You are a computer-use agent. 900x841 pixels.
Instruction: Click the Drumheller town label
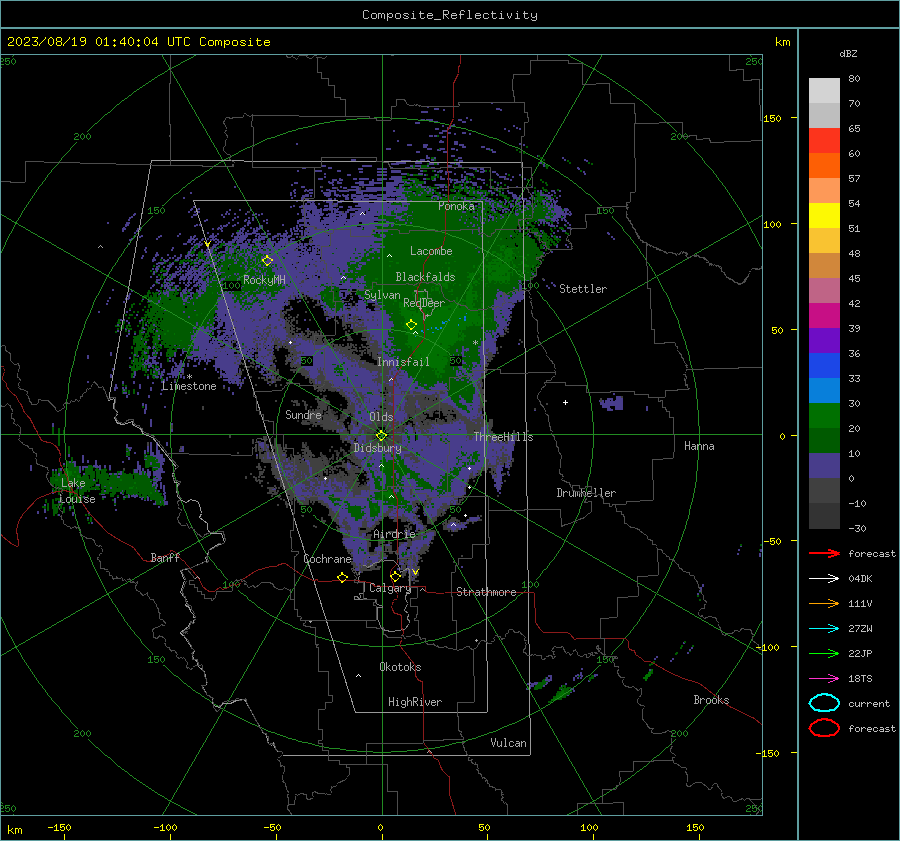pyautogui.click(x=586, y=493)
